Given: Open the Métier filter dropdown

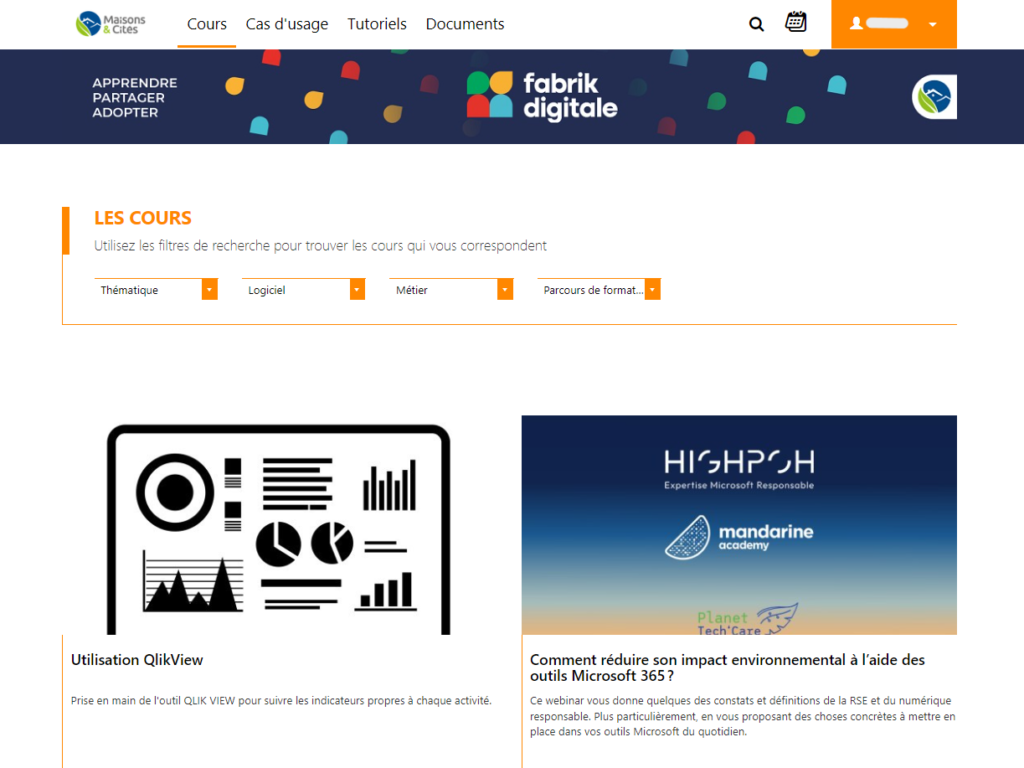Looking at the screenshot, I should [450, 290].
